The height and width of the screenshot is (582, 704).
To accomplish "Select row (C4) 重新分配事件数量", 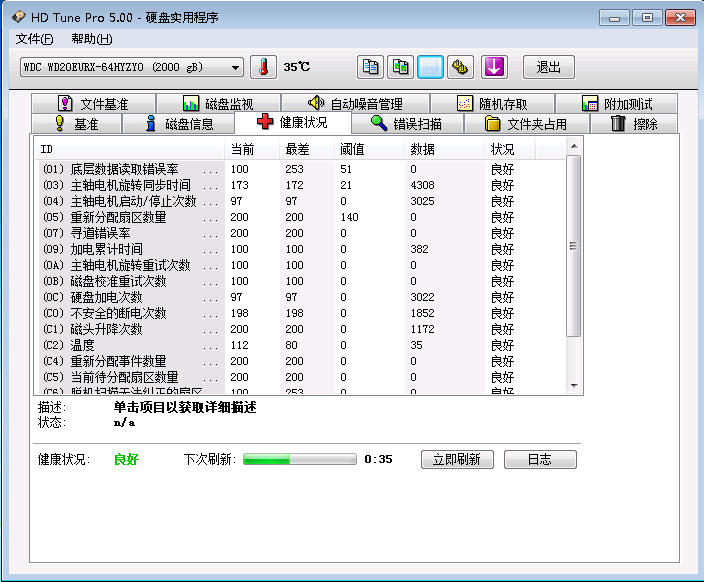I will [x=300, y=361].
